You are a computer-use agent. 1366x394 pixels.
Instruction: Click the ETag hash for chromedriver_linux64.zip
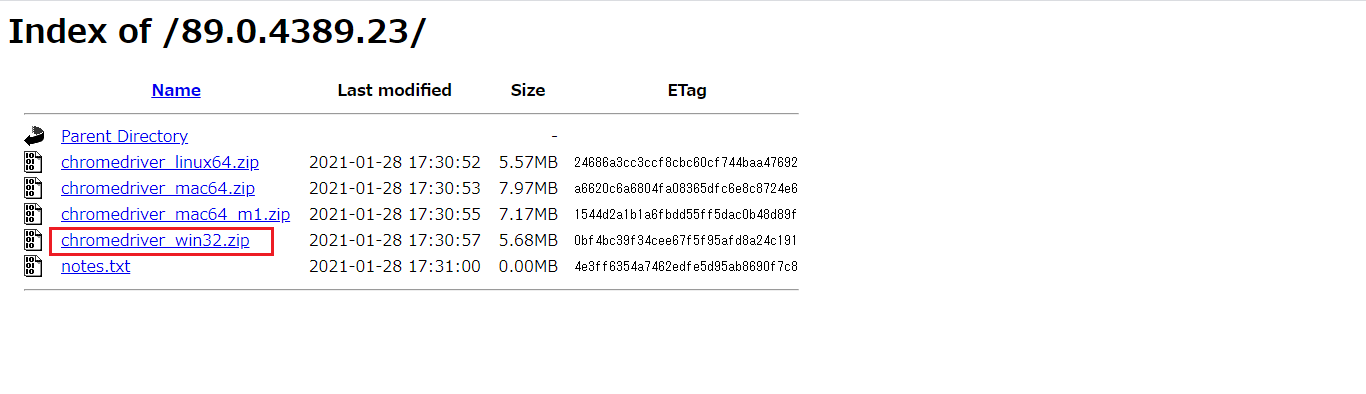pos(685,162)
